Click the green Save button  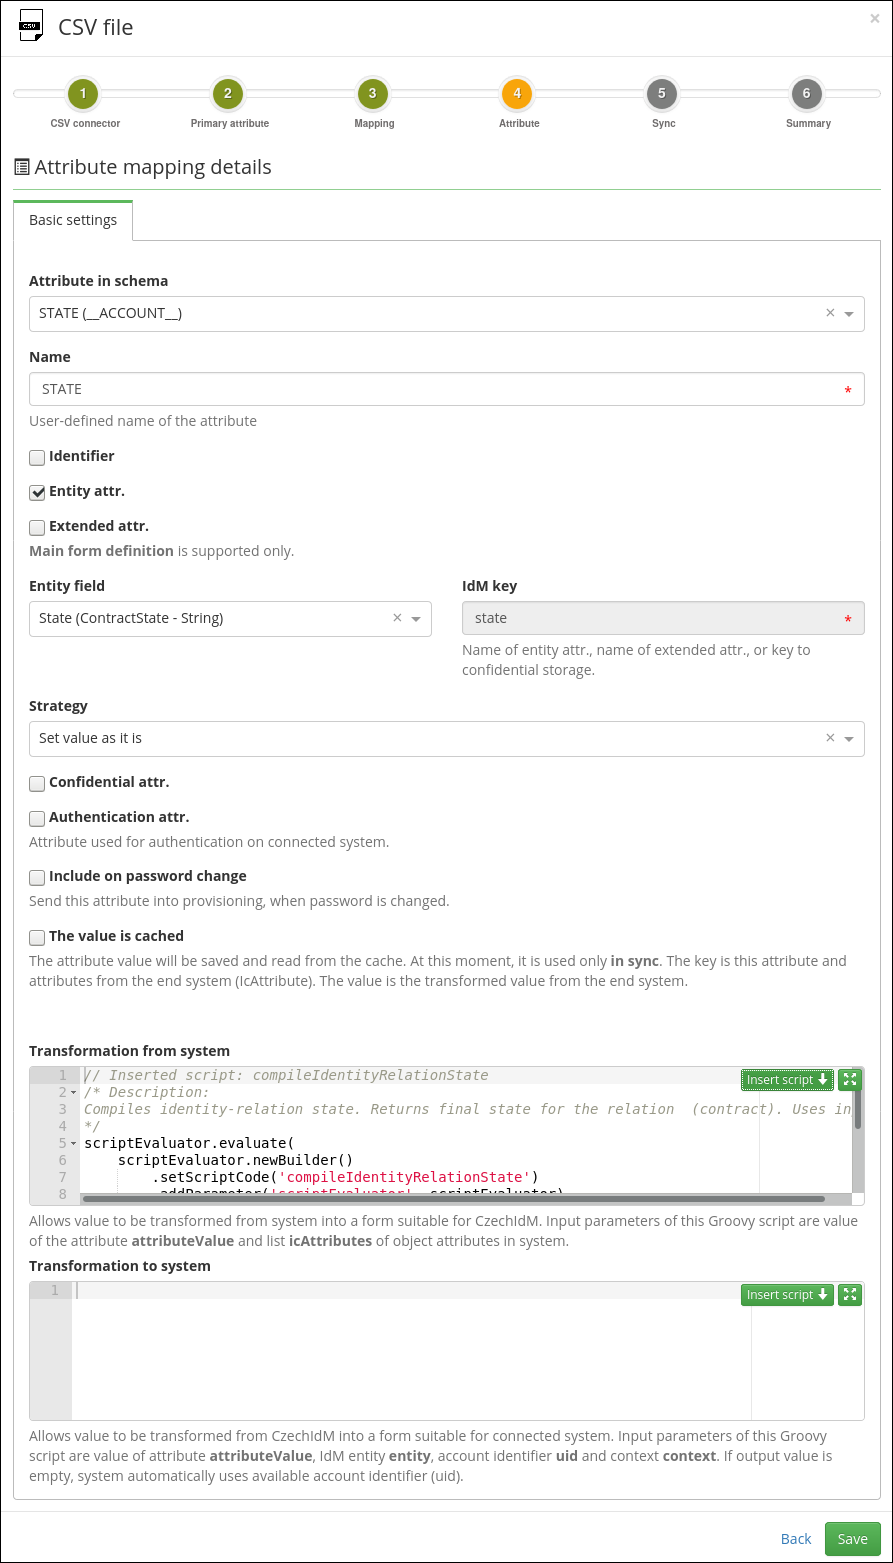click(x=853, y=1539)
